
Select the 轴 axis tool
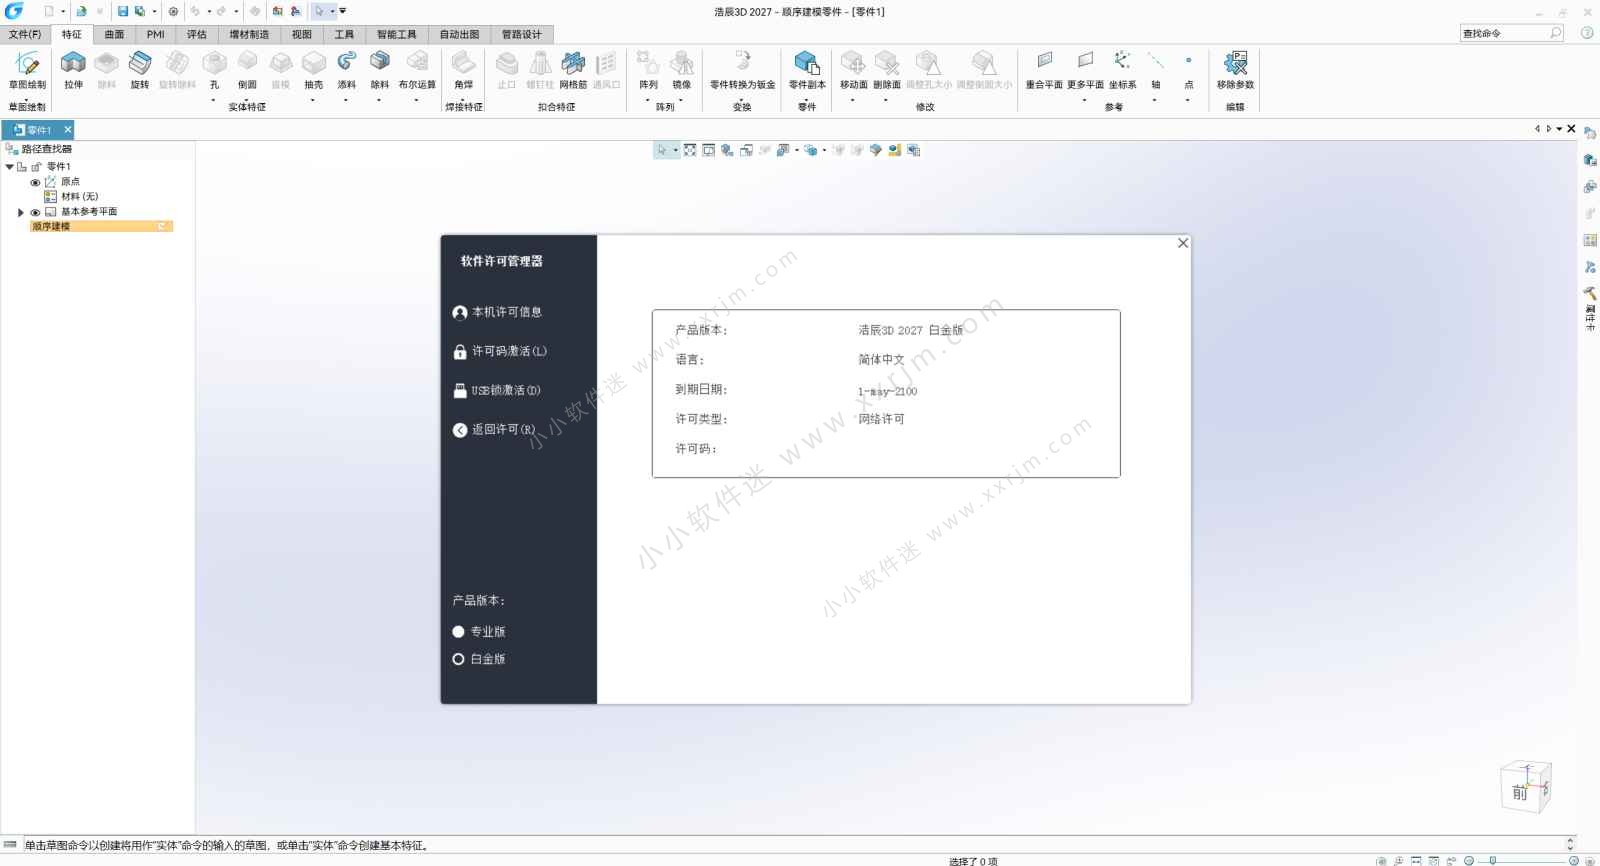coord(1156,69)
